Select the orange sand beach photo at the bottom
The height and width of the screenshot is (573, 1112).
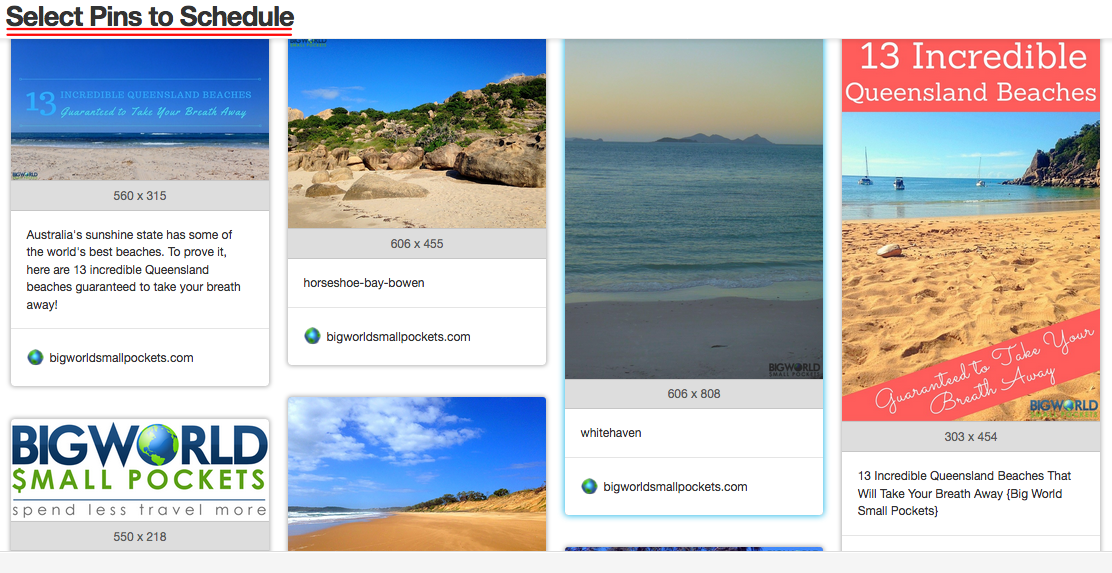(417, 474)
